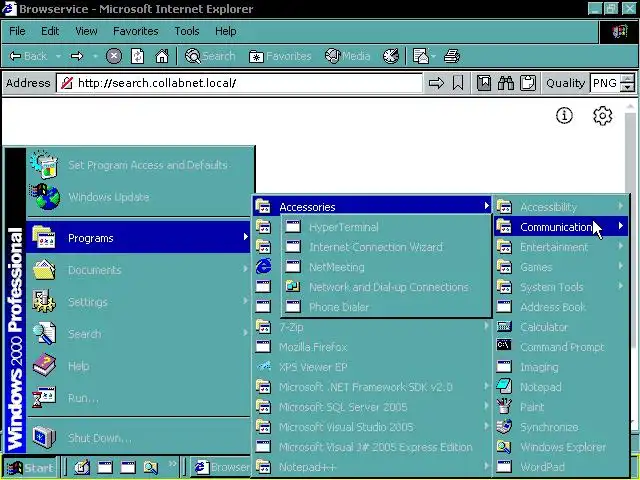Click the Browser taskbar button
The height and width of the screenshot is (480, 640).
(221, 467)
